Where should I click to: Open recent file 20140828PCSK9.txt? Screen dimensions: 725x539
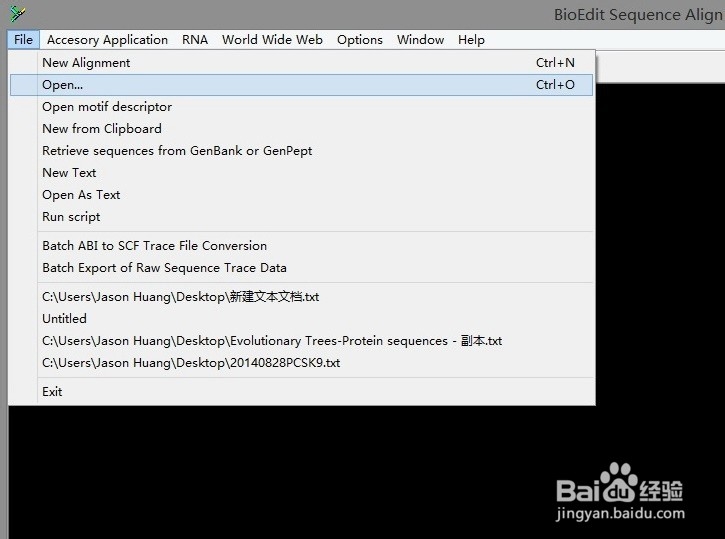click(301, 363)
